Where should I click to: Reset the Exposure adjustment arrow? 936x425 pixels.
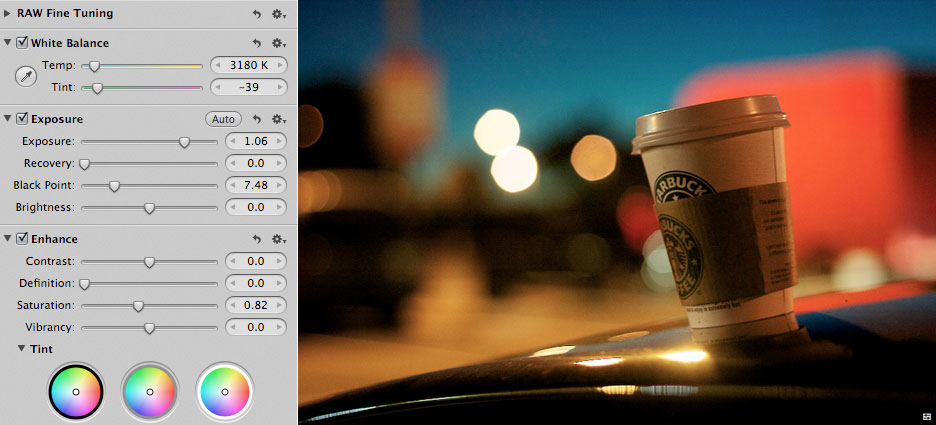(x=257, y=119)
